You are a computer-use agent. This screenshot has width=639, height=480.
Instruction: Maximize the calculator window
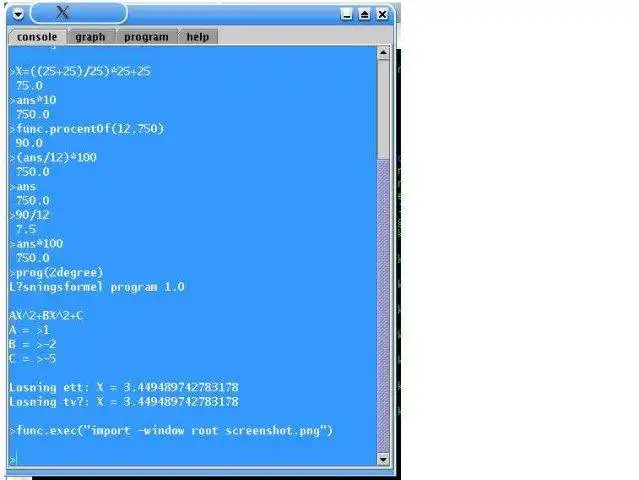(364, 15)
